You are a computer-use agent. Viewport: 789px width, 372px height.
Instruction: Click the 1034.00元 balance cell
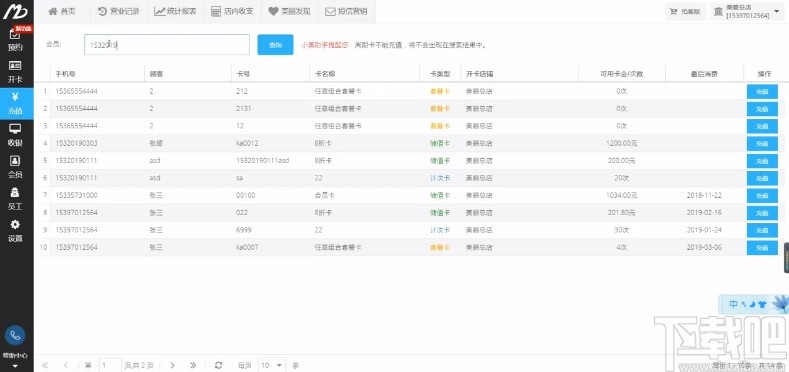(621, 195)
